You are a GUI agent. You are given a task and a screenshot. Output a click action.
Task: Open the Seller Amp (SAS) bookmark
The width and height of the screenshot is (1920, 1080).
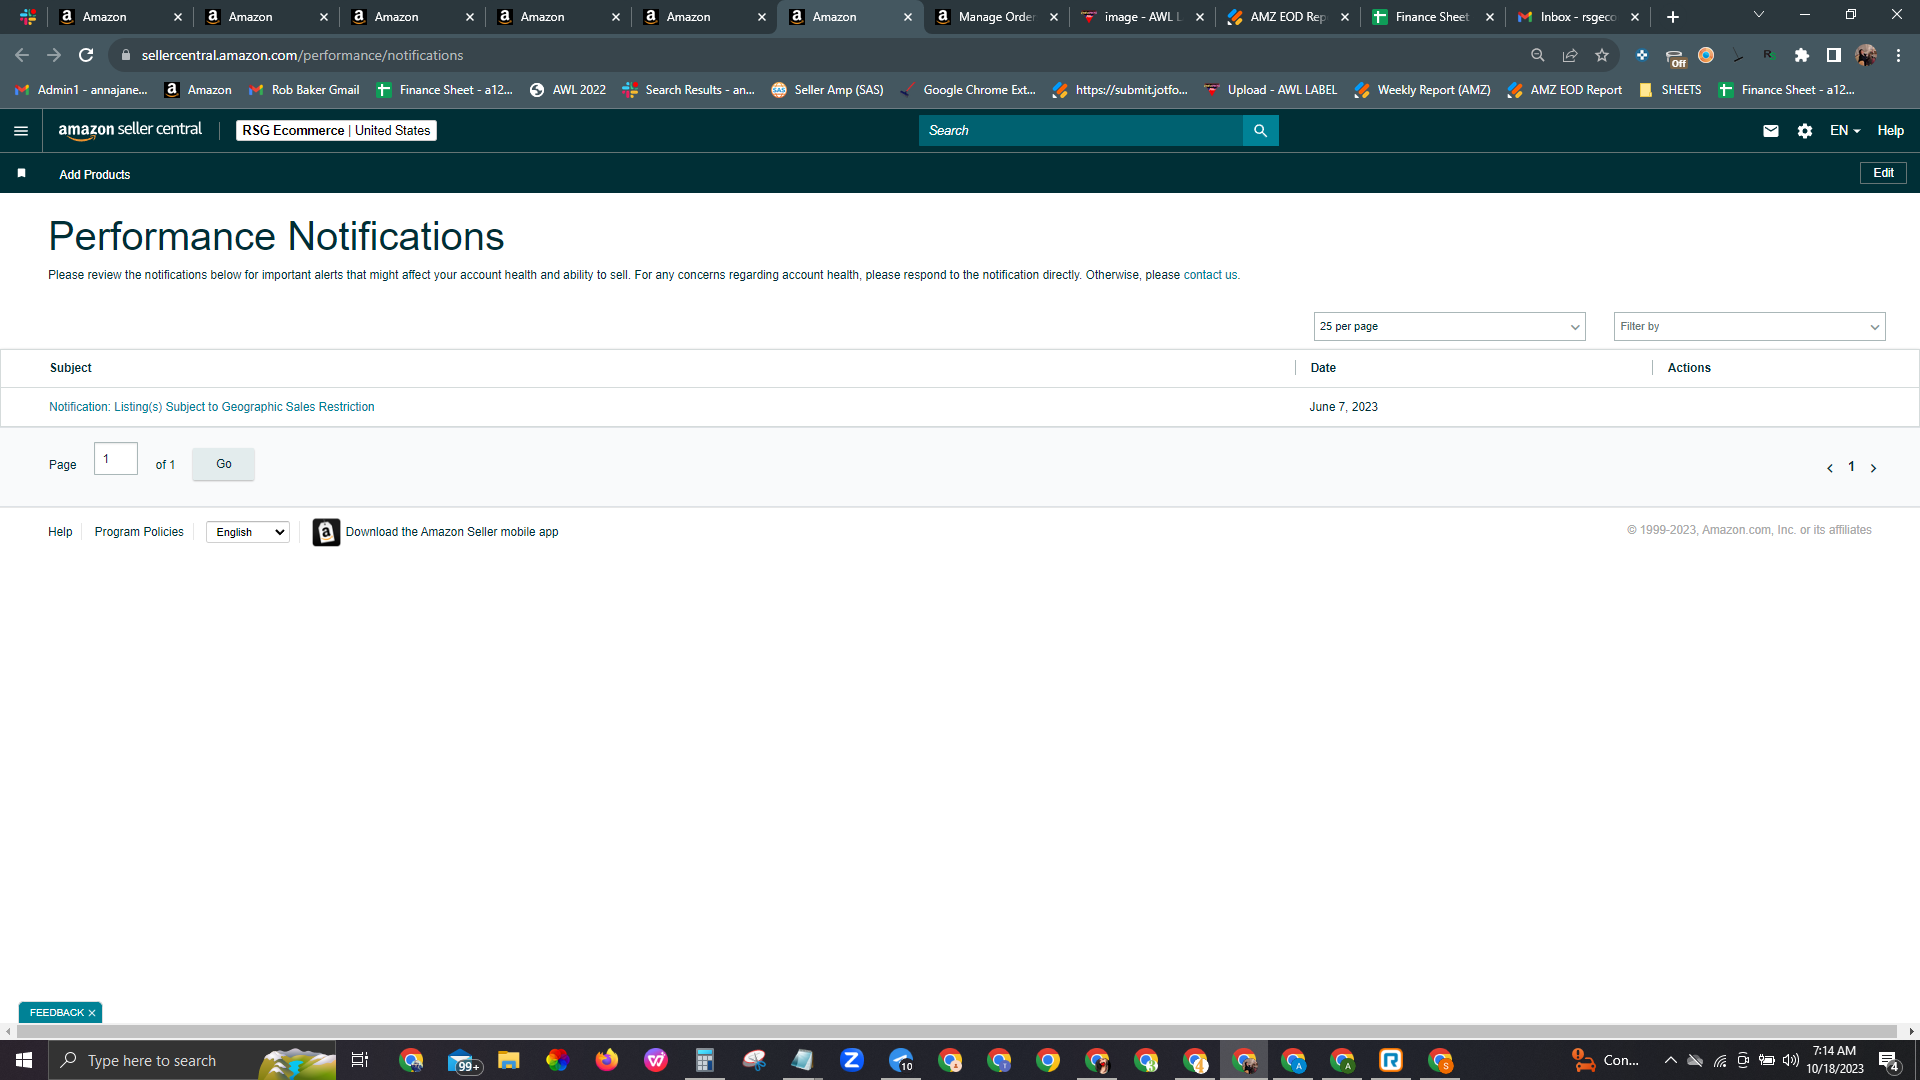pos(827,90)
